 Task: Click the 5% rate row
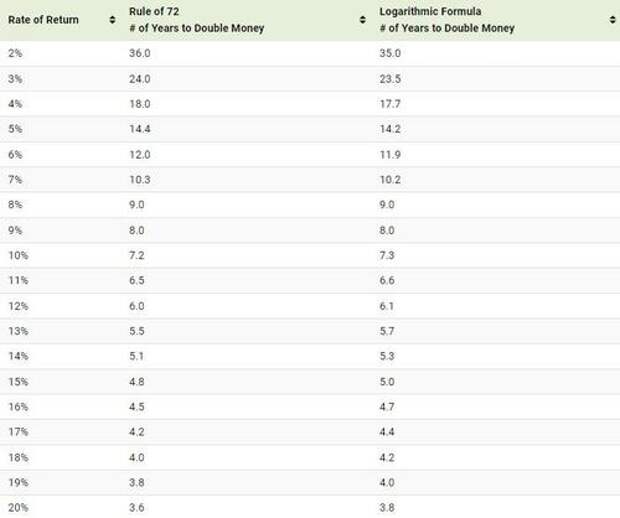point(310,129)
